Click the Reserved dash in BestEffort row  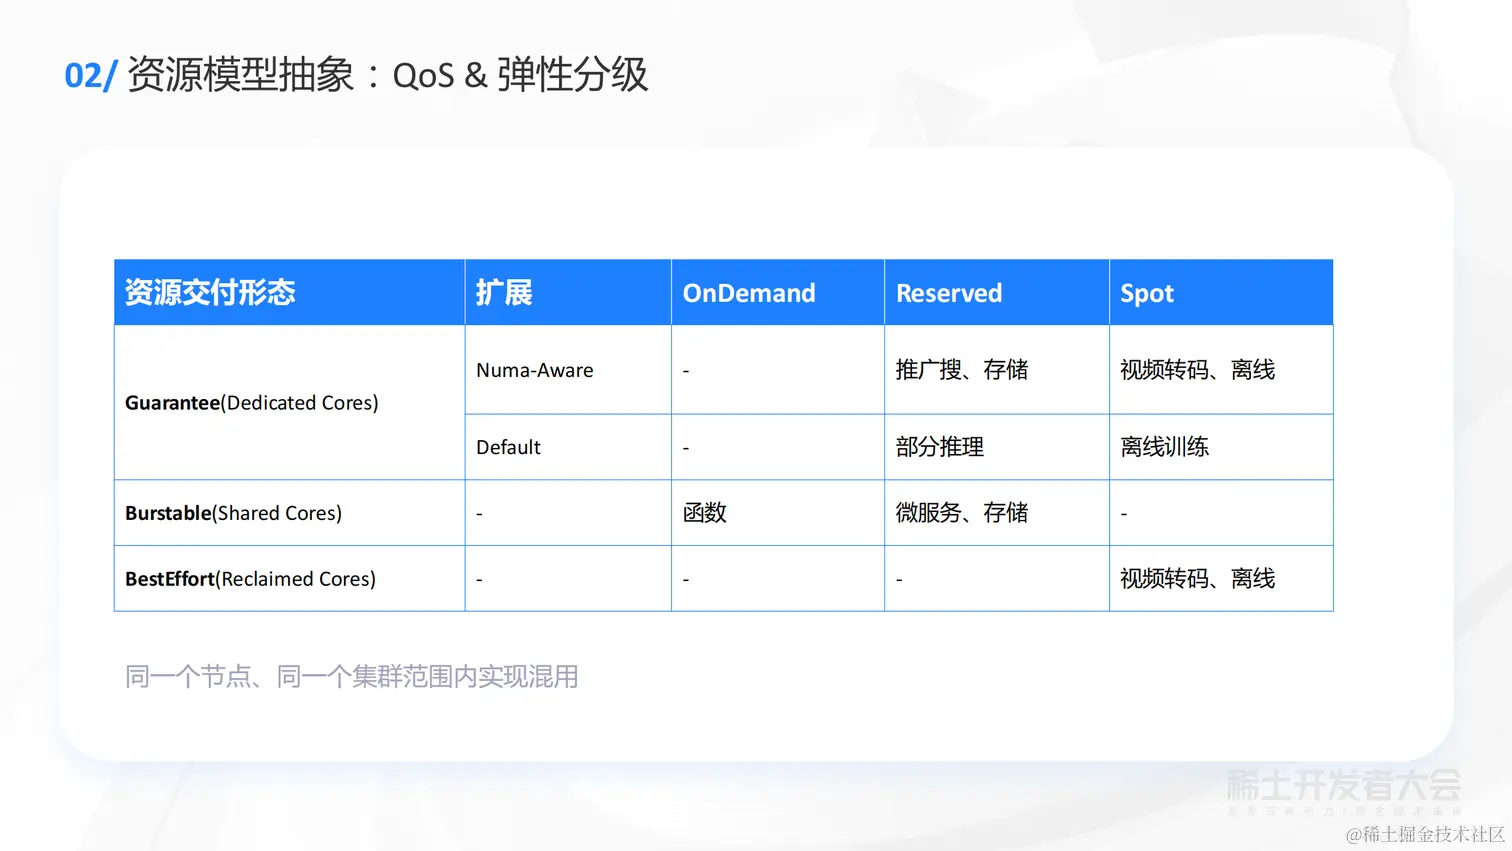899,580
